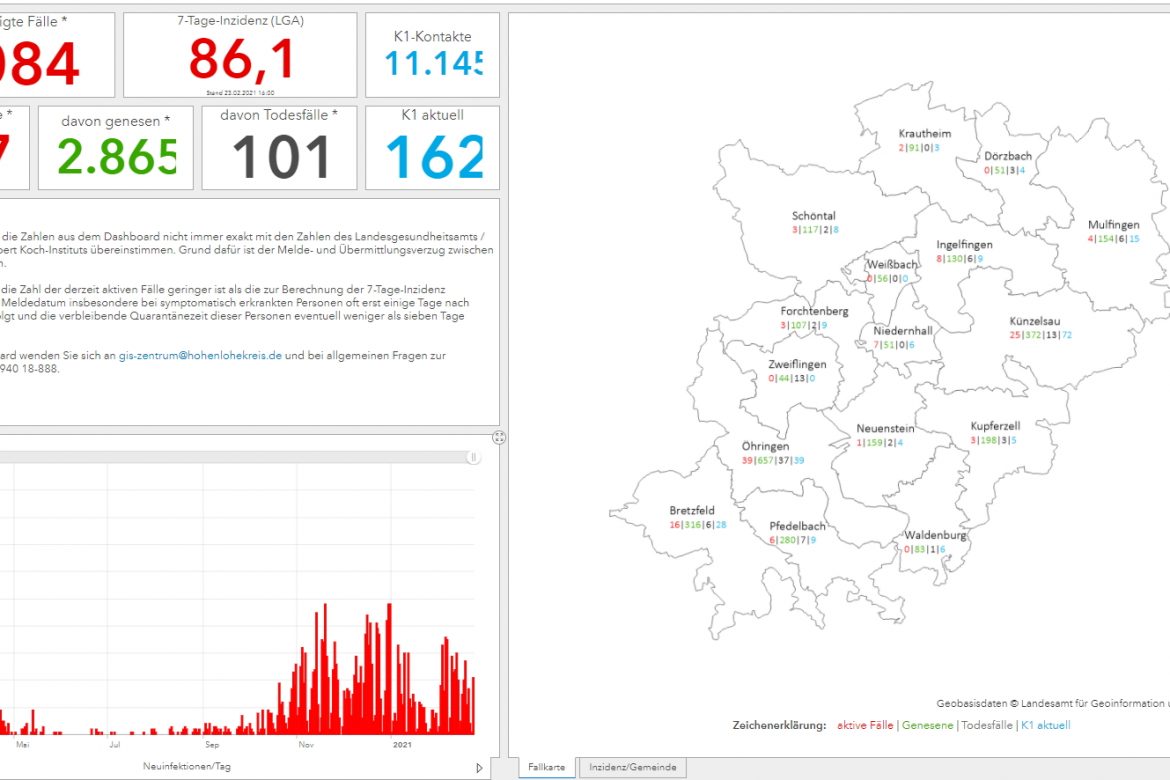Select the K1 aktuell indicator card
The image size is (1170, 780).
click(x=432, y=148)
